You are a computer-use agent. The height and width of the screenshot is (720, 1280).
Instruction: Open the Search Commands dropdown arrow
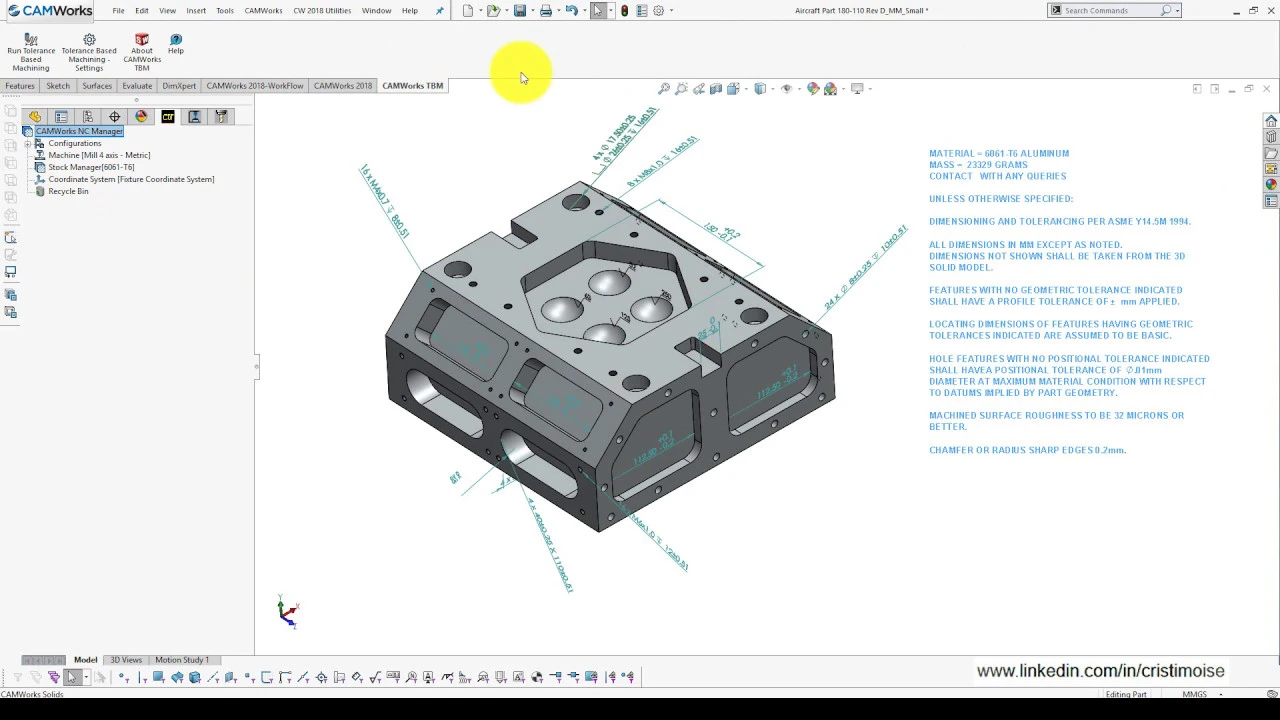[1177, 10]
